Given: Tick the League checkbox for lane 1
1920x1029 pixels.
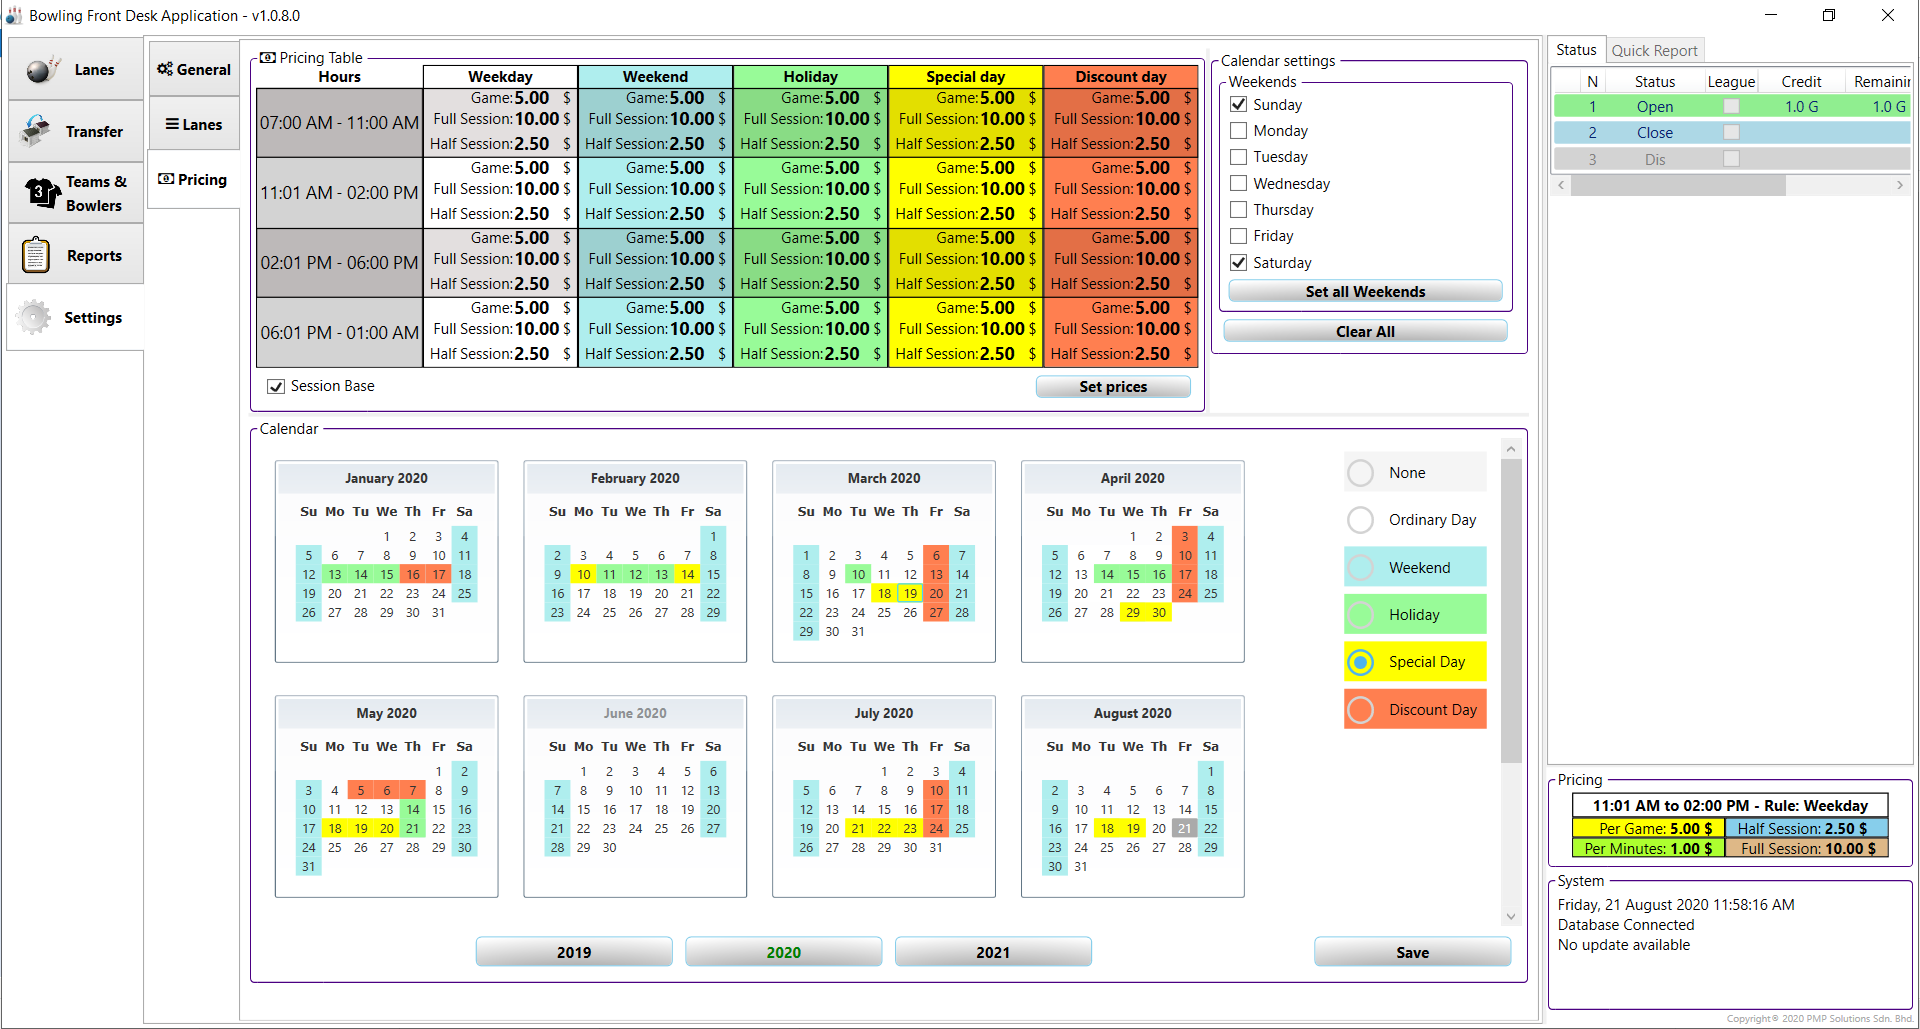Looking at the screenshot, I should coord(1731,107).
